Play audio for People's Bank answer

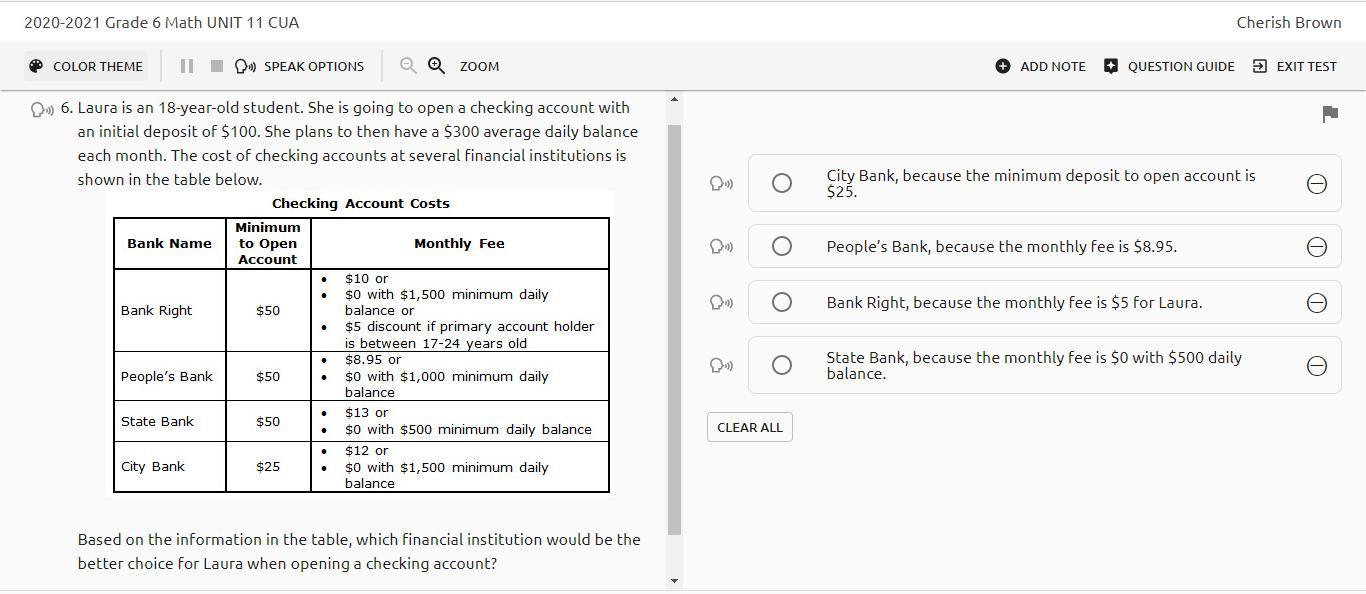[721, 246]
